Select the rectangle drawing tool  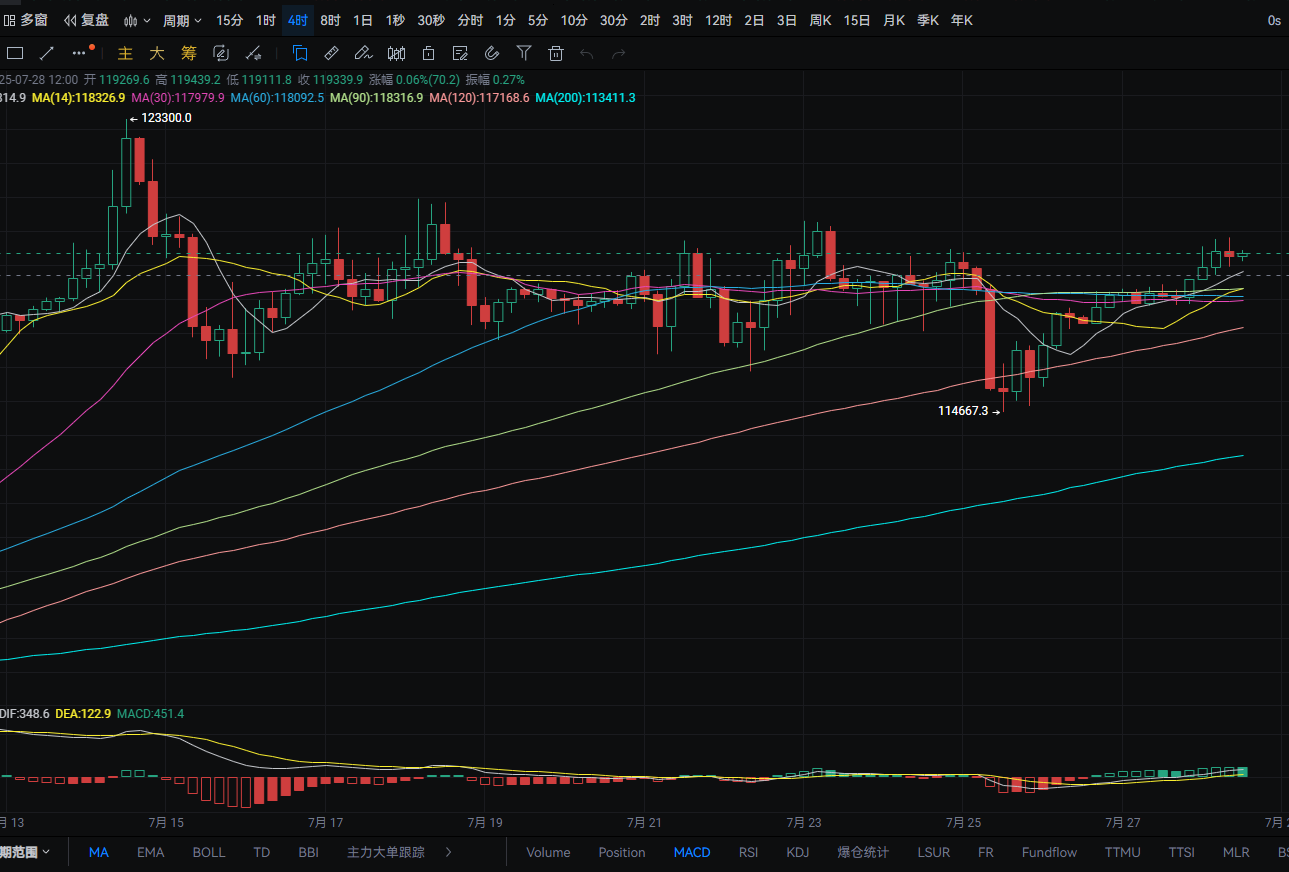pos(15,53)
